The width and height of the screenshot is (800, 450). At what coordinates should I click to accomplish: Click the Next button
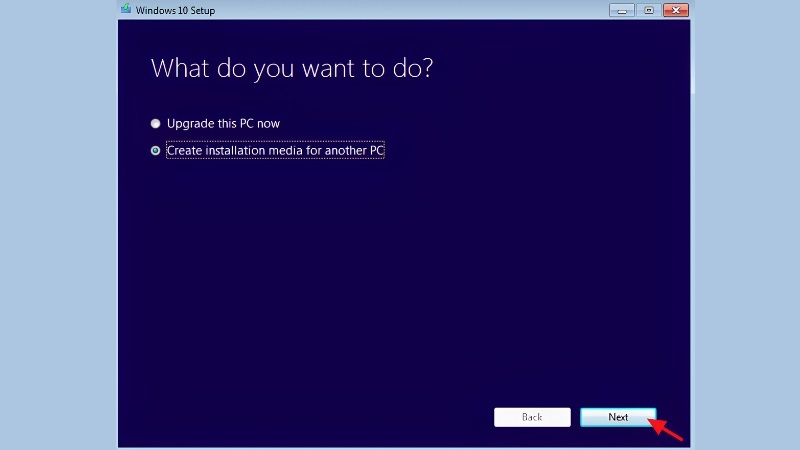click(618, 417)
